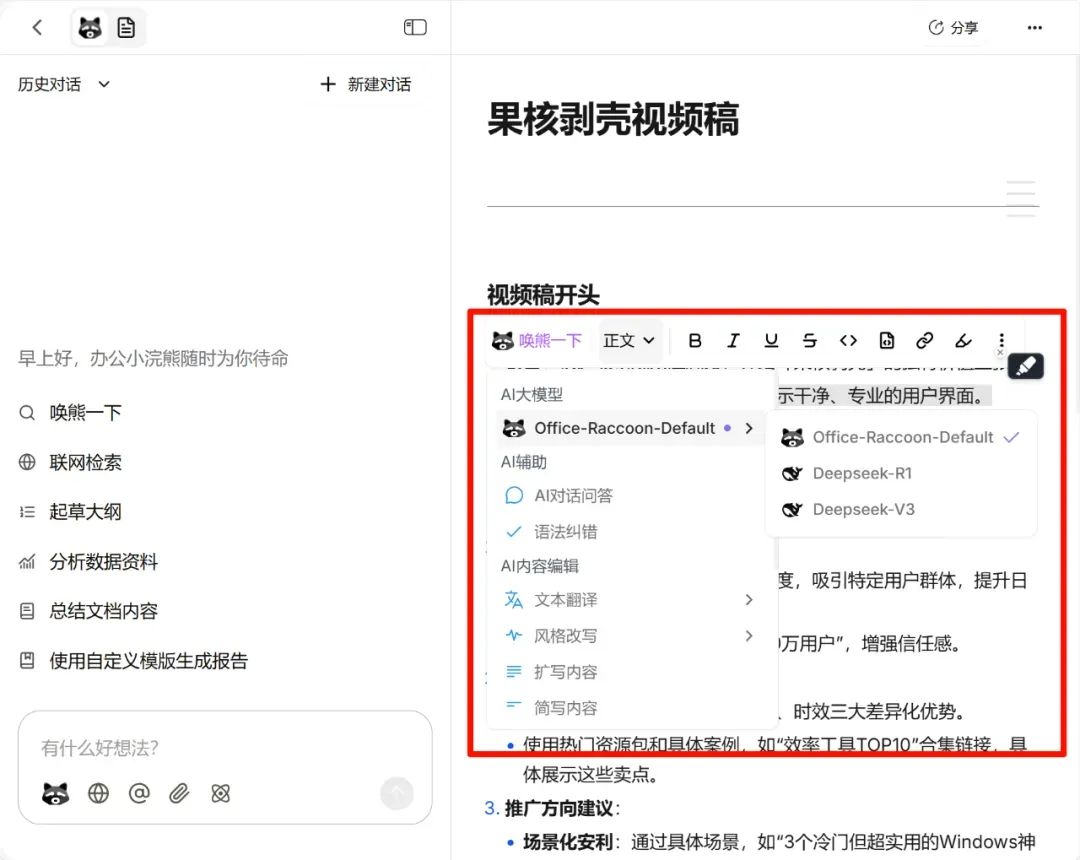
Task: Open the raccoon assistant tab
Action: coord(90,28)
